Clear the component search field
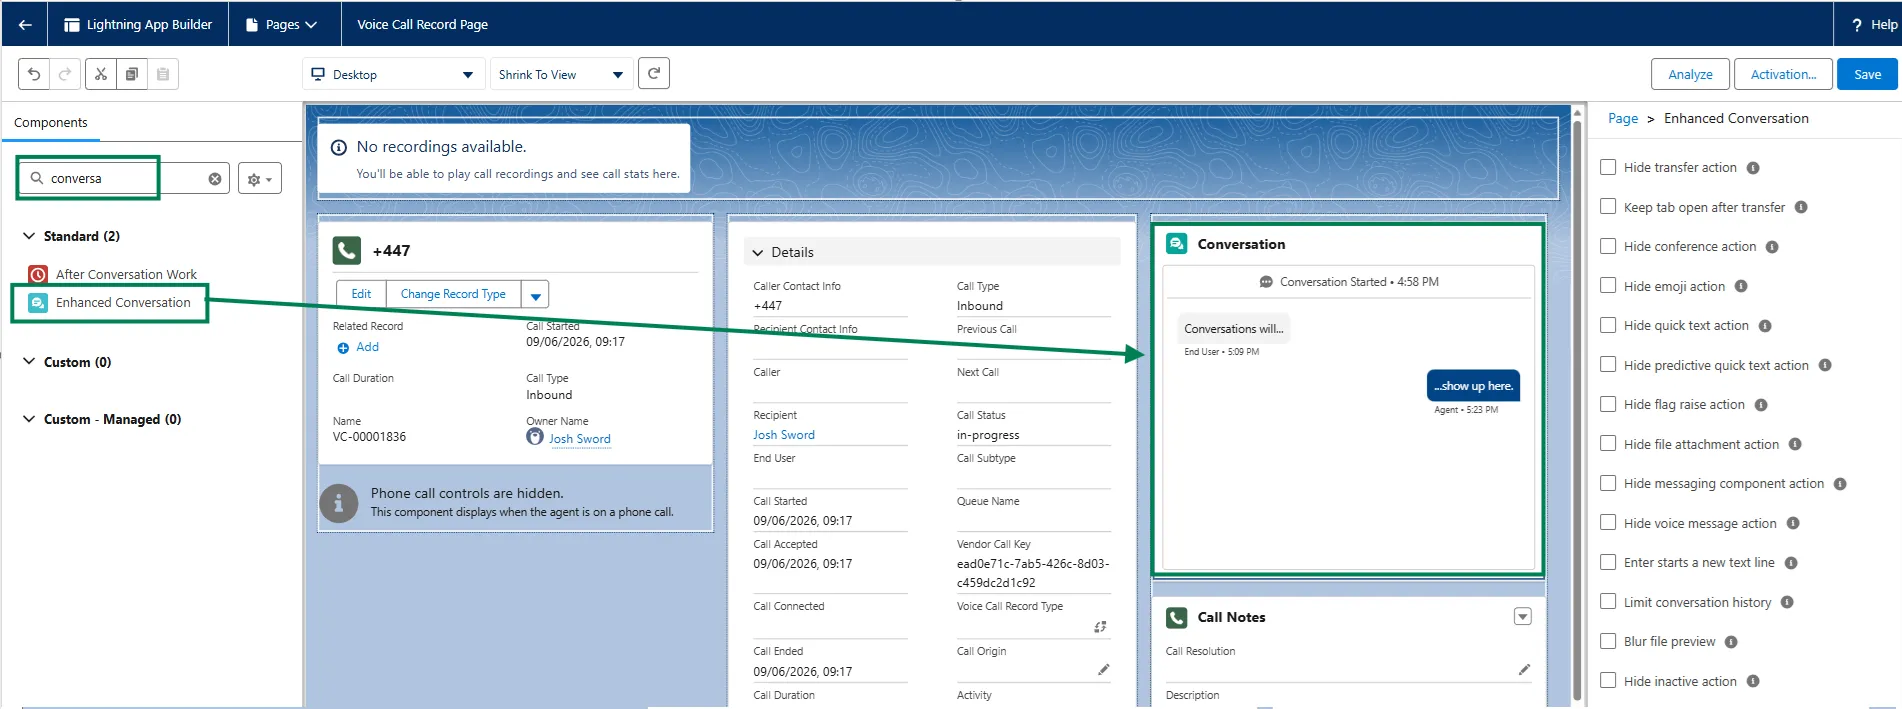The width and height of the screenshot is (1902, 709). pos(215,179)
